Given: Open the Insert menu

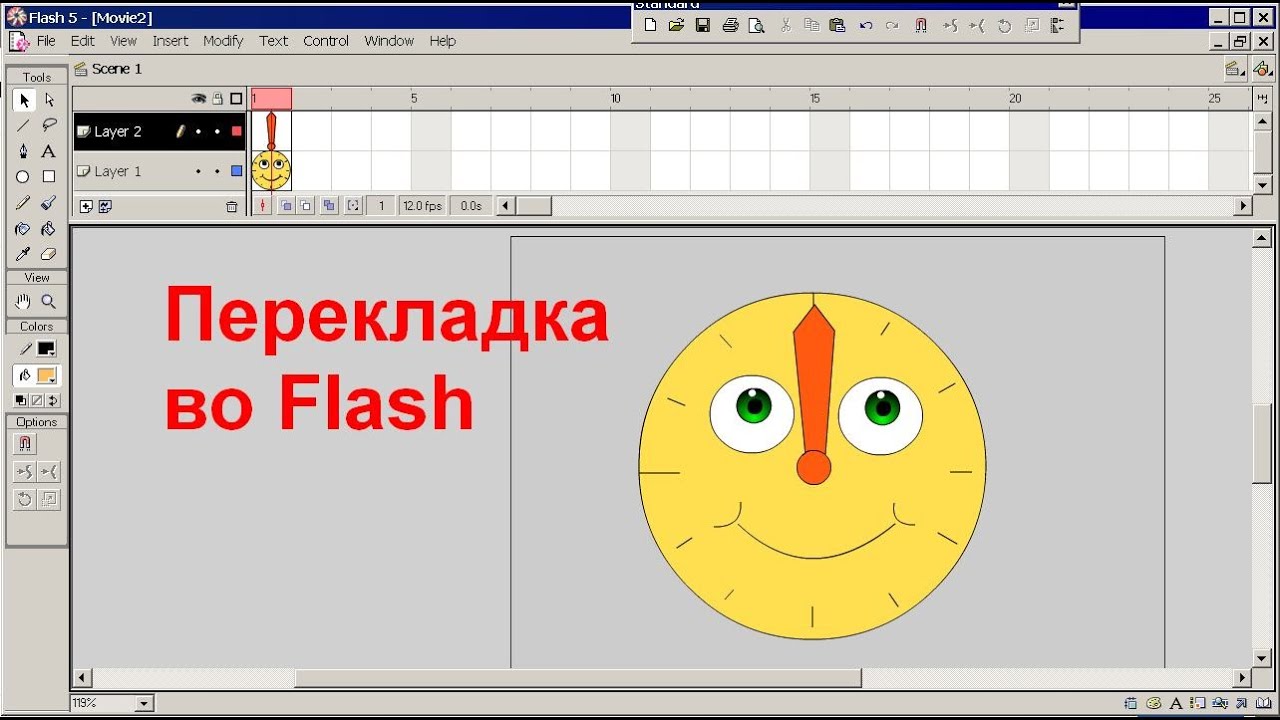Looking at the screenshot, I should (x=170, y=41).
